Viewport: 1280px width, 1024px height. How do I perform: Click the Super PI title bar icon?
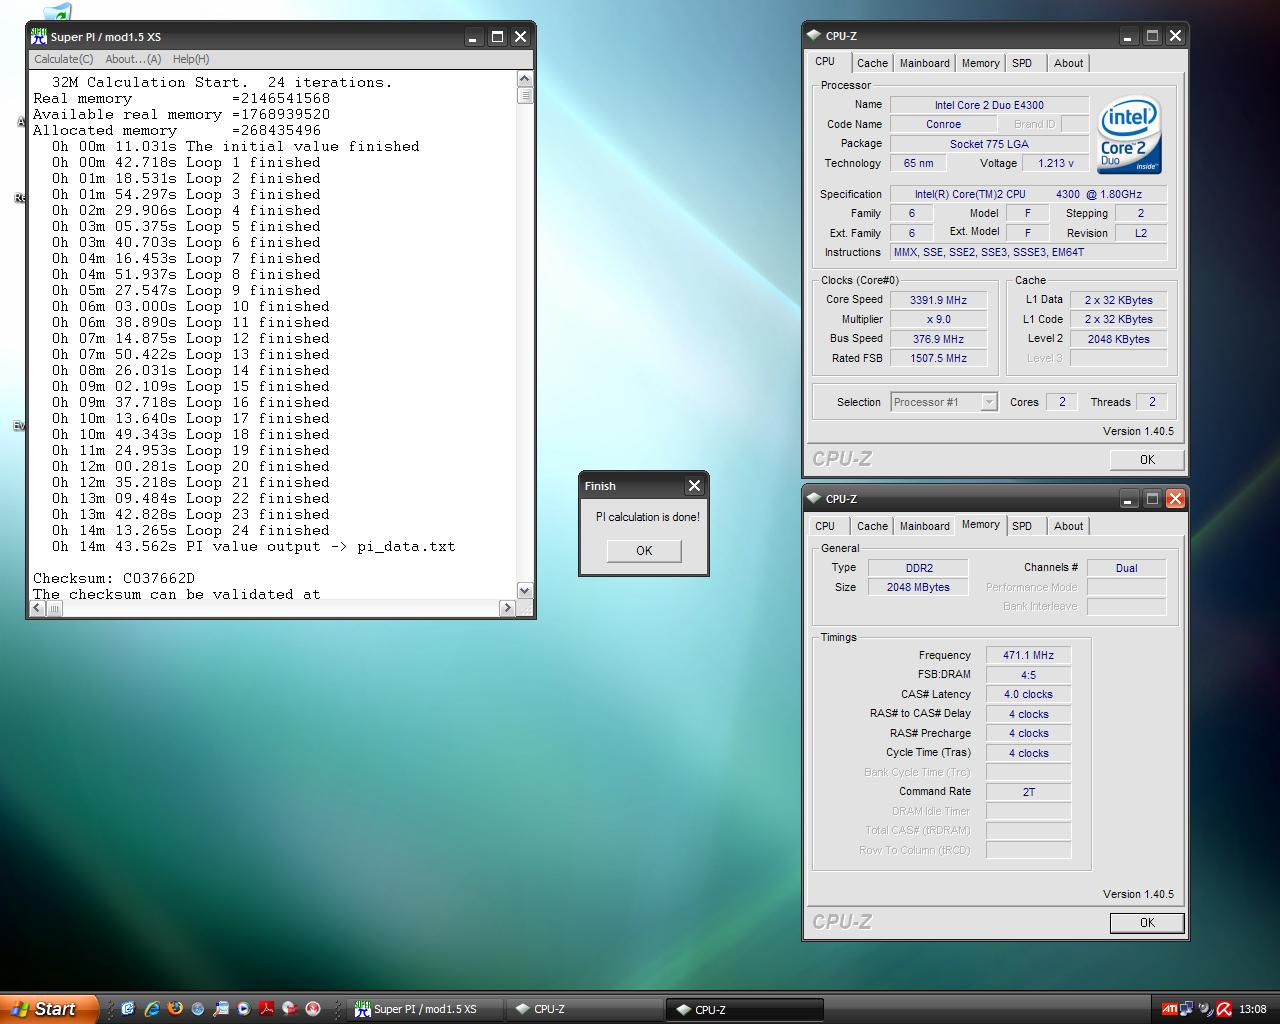coord(39,37)
